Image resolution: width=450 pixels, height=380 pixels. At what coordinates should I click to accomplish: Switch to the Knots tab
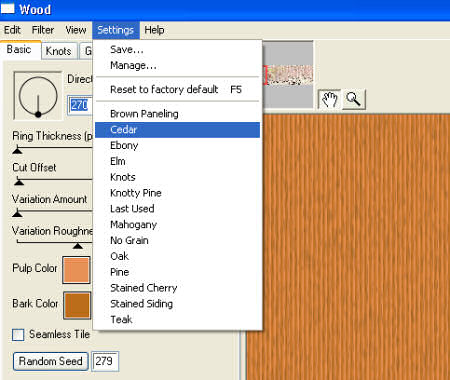[x=59, y=51]
